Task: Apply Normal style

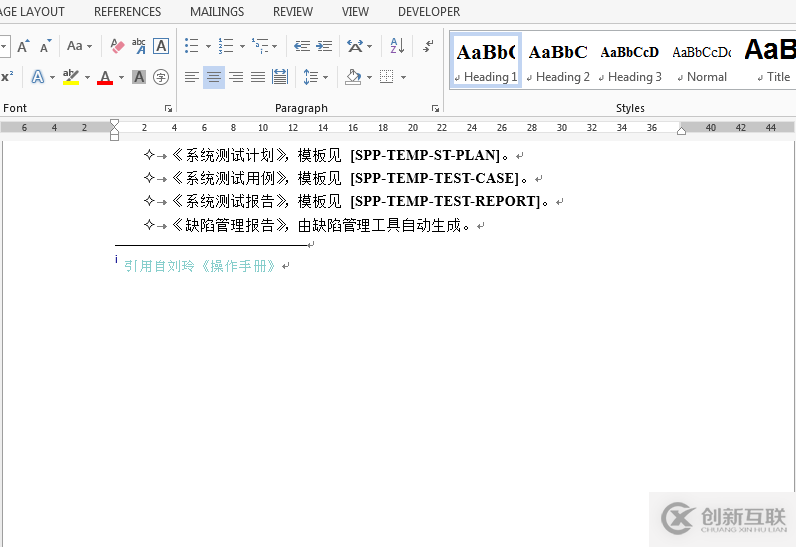Action: click(x=702, y=61)
